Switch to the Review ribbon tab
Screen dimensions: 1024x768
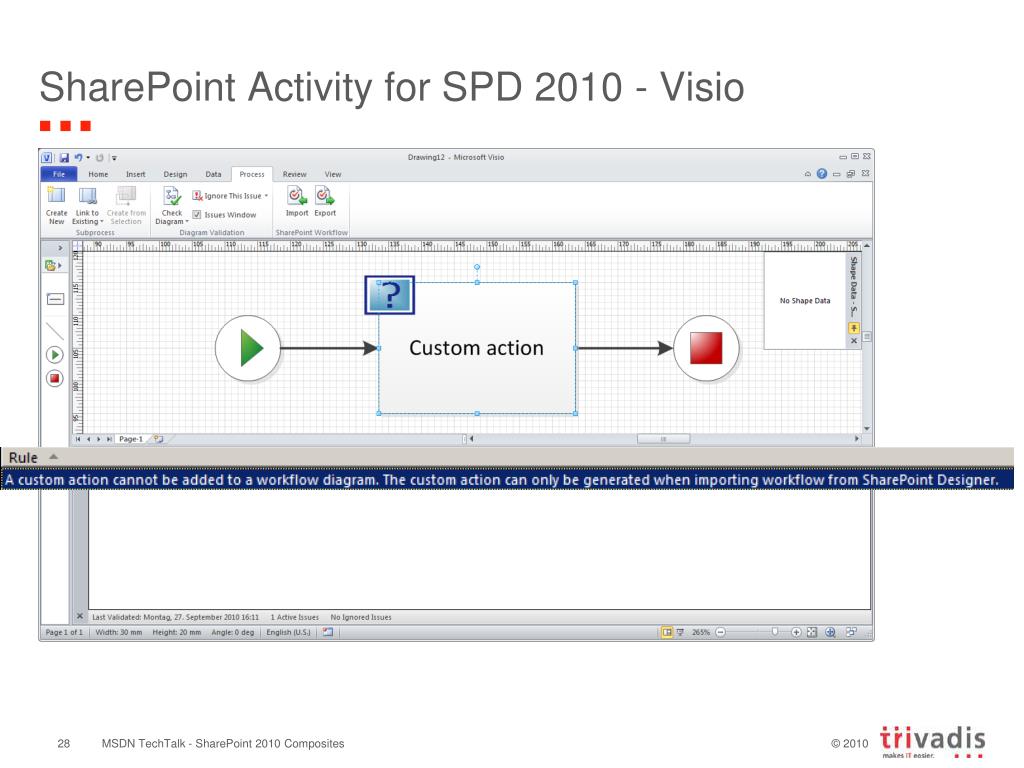(x=295, y=174)
